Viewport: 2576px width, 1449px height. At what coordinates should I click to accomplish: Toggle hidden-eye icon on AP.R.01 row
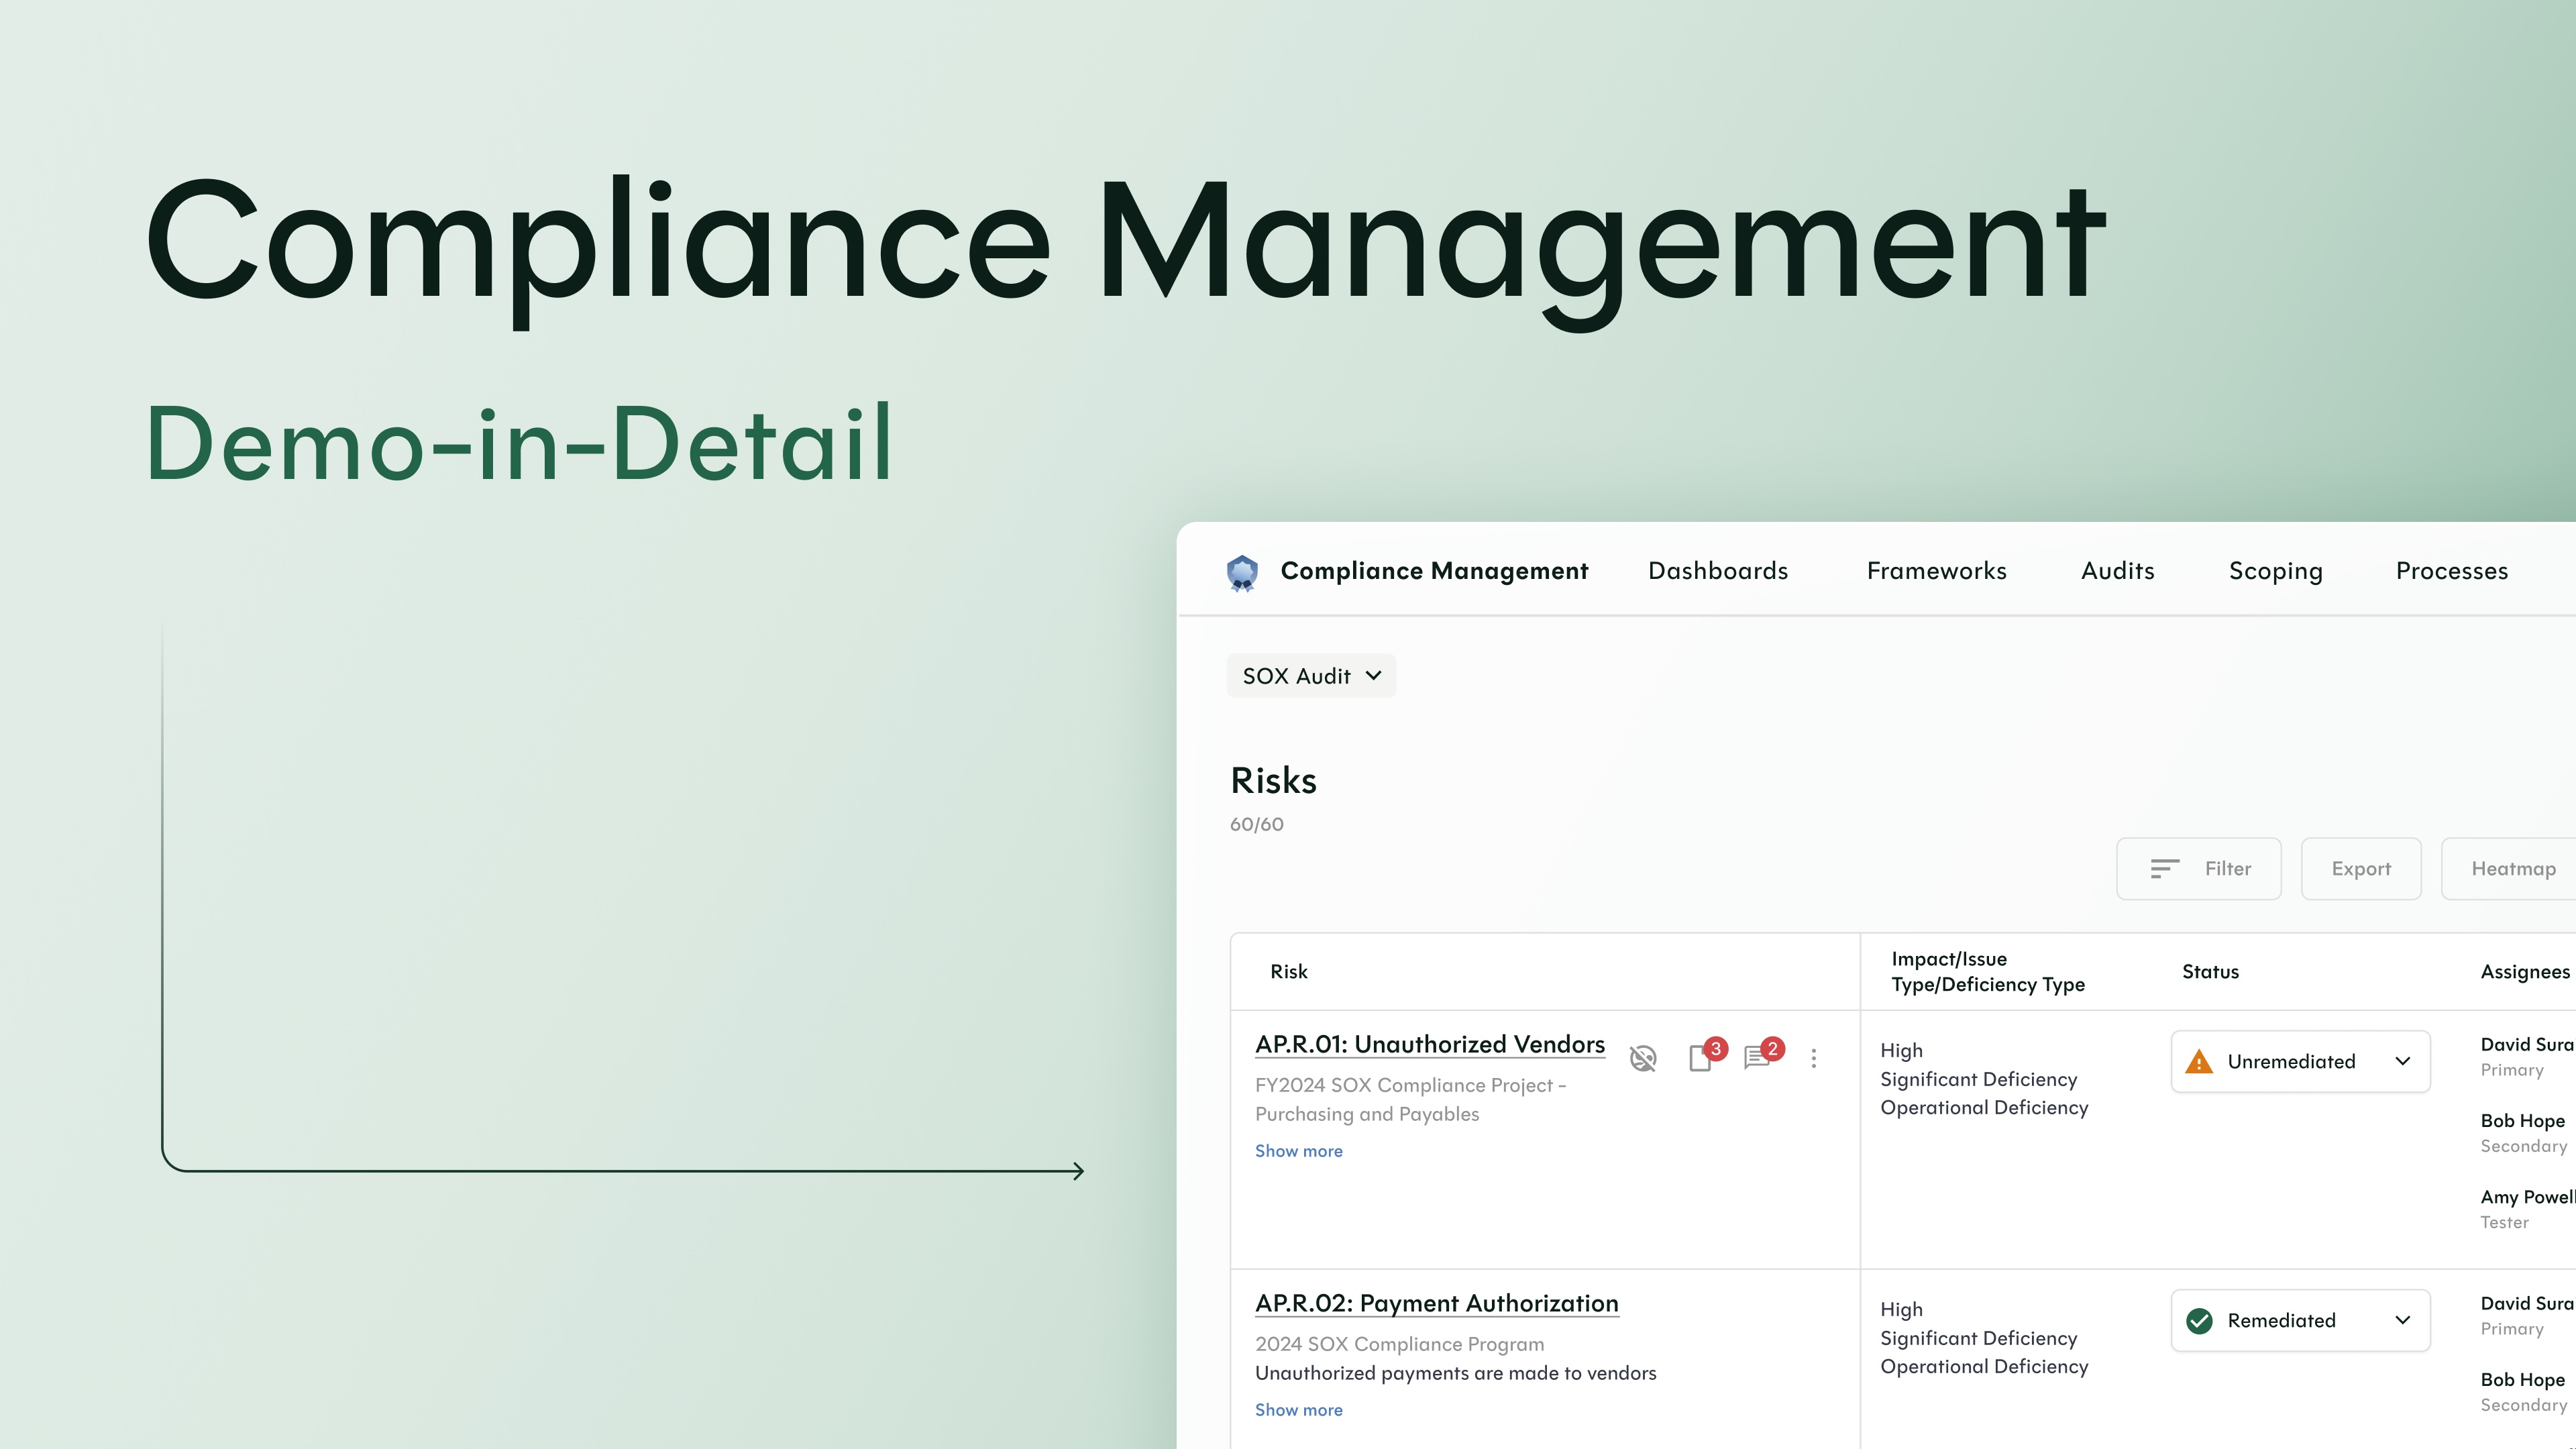pyautogui.click(x=1643, y=1058)
